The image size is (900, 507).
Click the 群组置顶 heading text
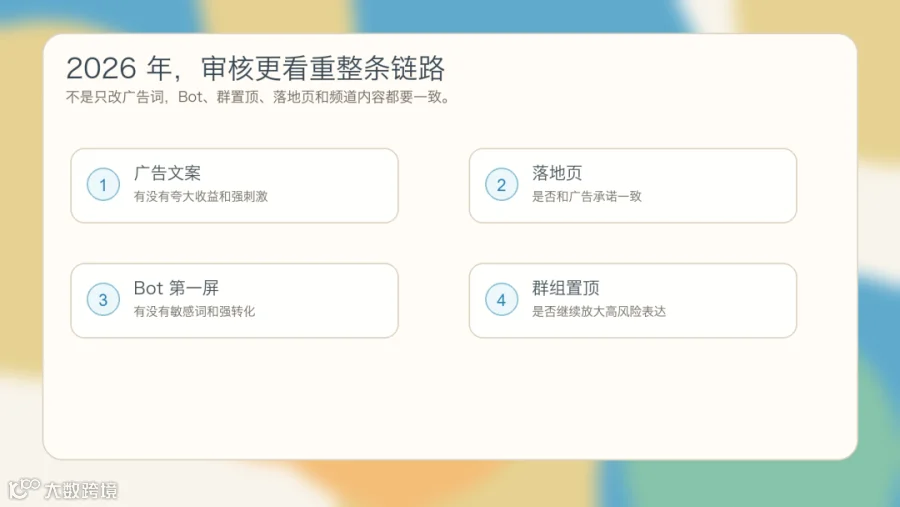(565, 288)
